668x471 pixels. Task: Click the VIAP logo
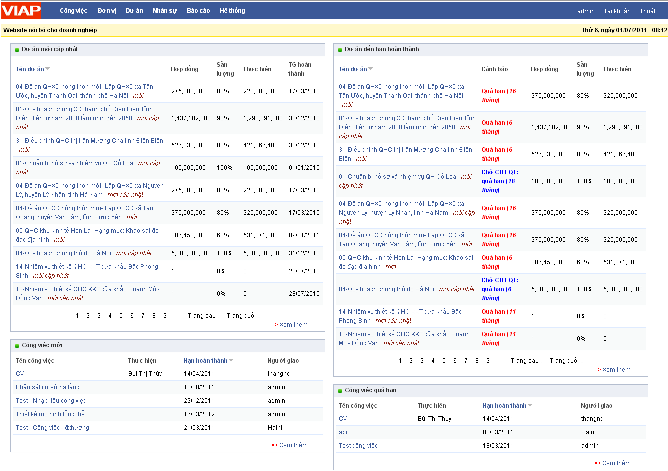click(x=21, y=10)
